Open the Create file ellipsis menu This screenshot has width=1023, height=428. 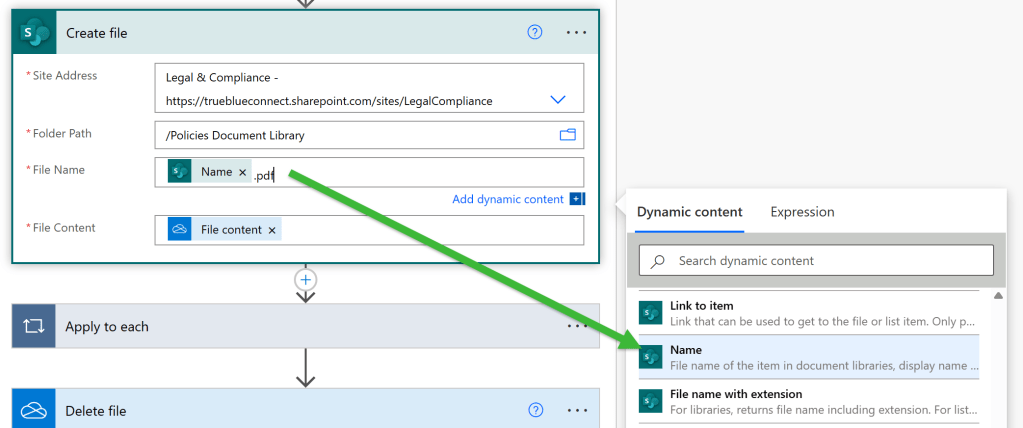[x=577, y=33]
